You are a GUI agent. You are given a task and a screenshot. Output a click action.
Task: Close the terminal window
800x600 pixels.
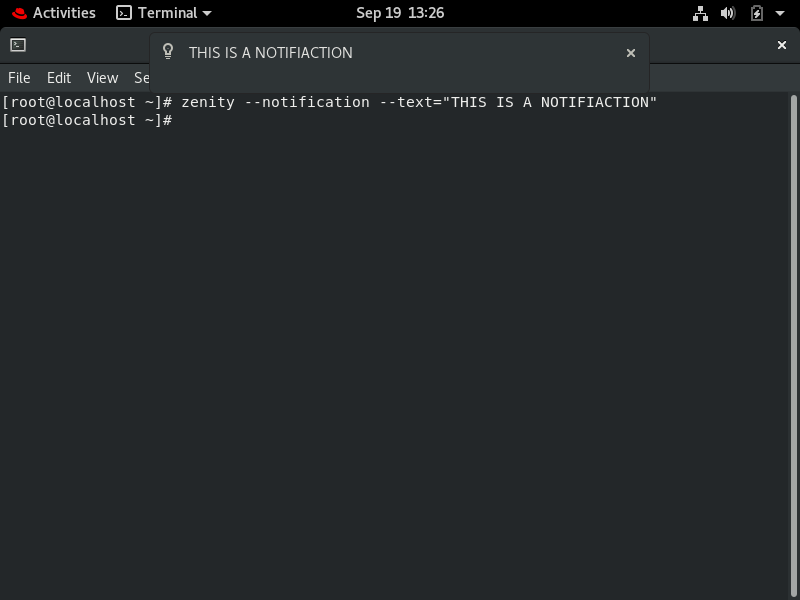pyautogui.click(x=781, y=45)
